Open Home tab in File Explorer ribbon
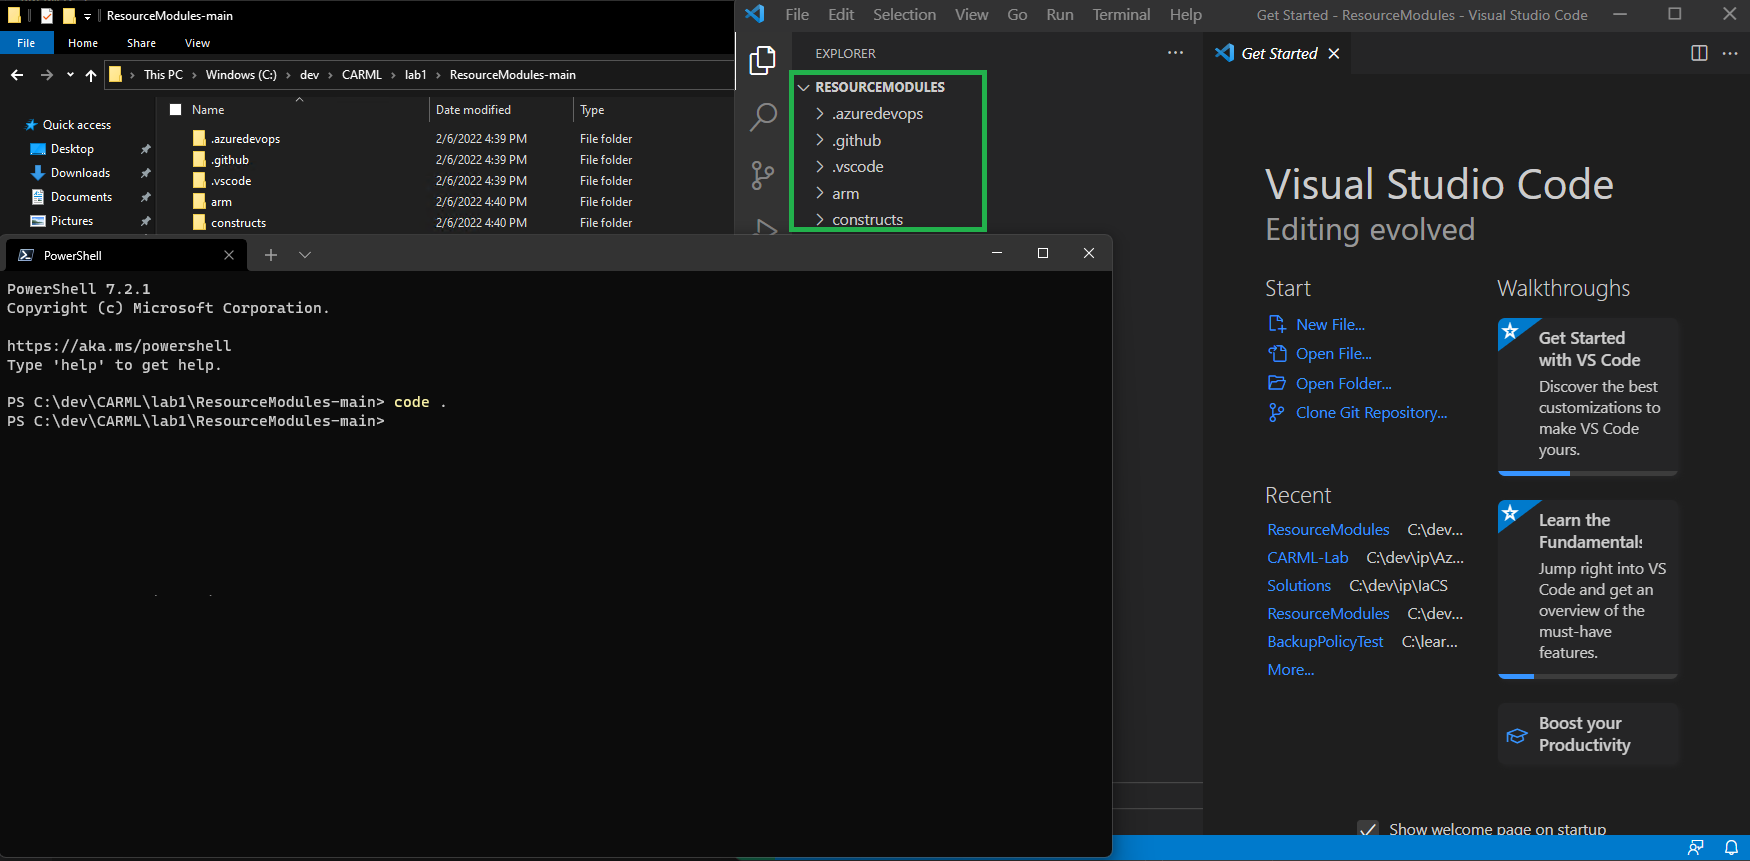The image size is (1750, 861). click(83, 43)
